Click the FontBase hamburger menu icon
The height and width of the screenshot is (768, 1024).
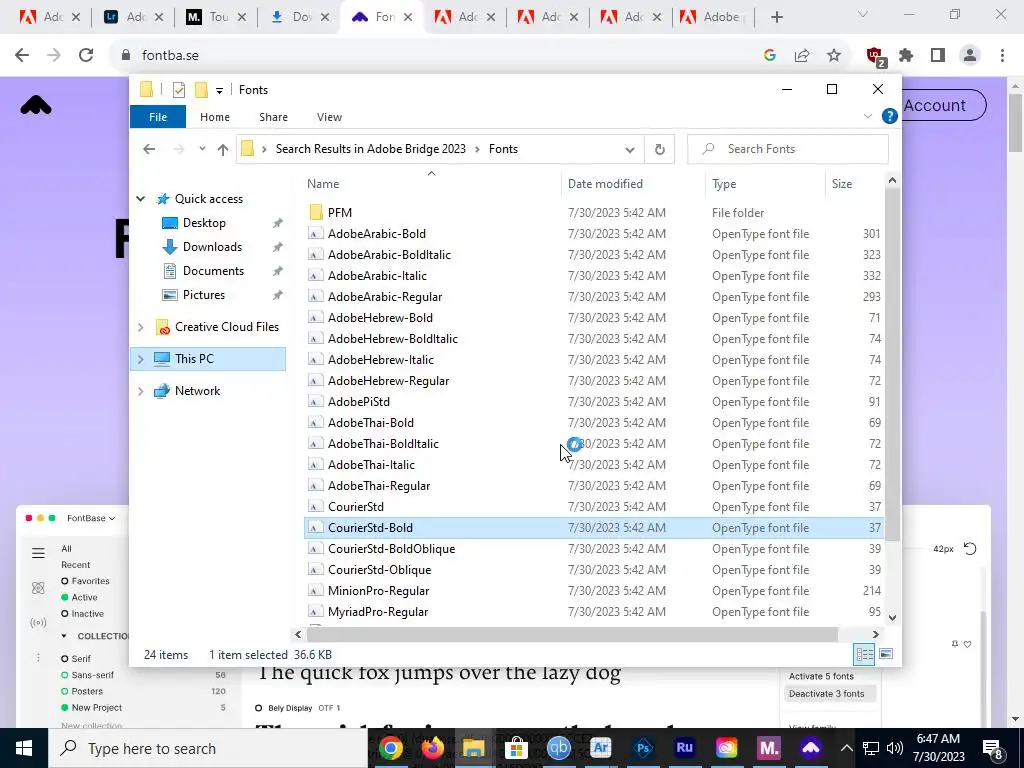point(39,554)
